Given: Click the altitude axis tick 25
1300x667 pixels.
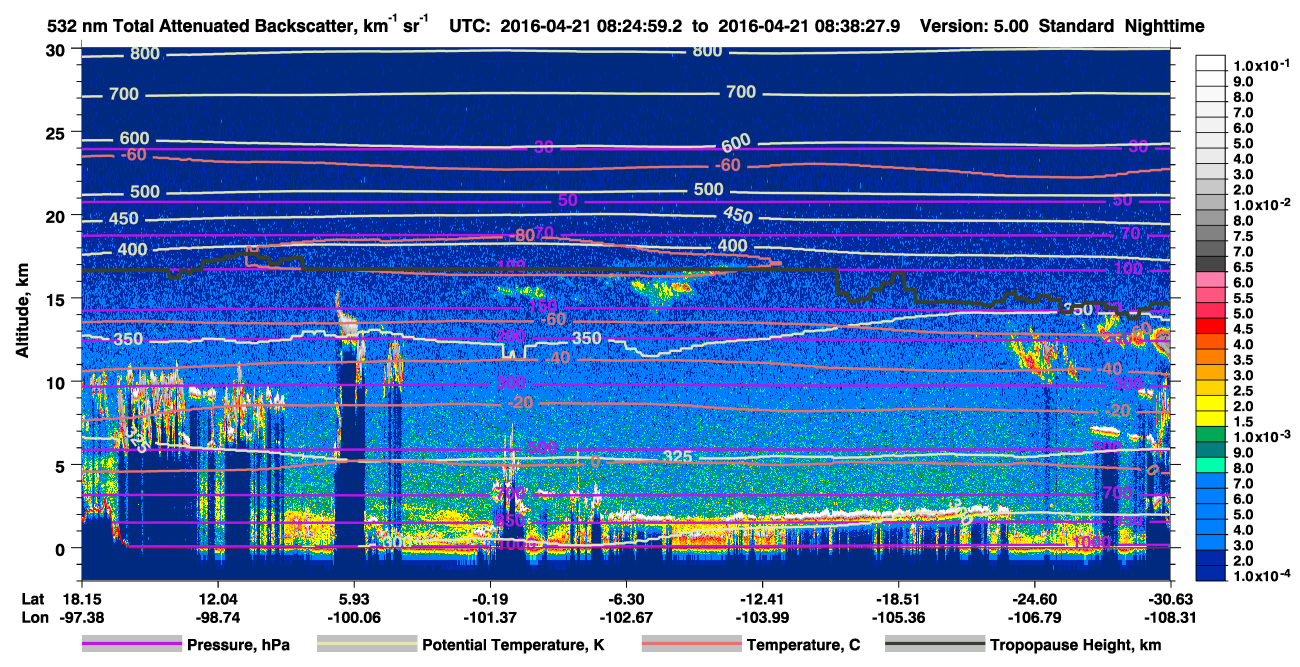Looking at the screenshot, I should point(56,132).
